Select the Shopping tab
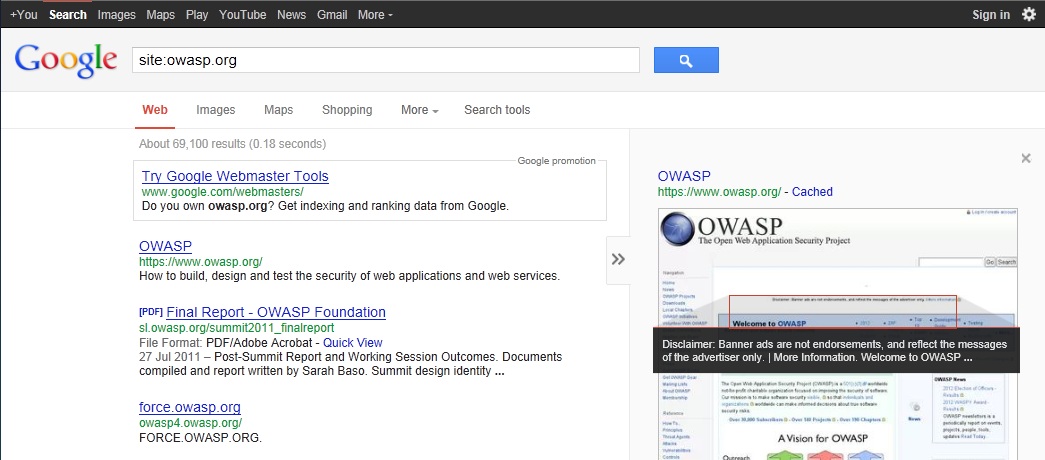The width and height of the screenshot is (1045, 460). tap(347, 110)
